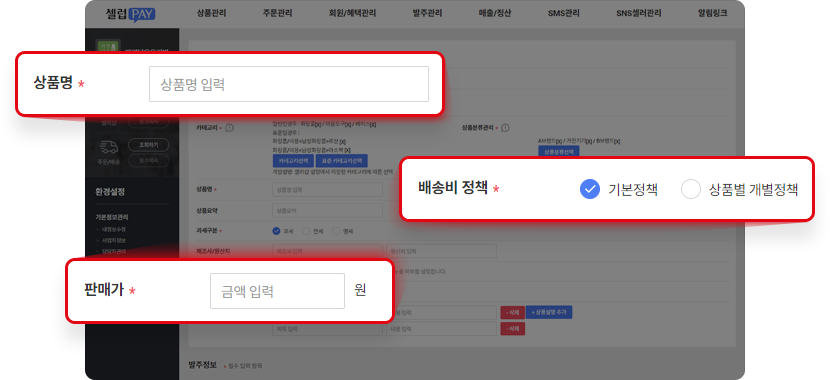Click the 표준 카테고리선택 button

coord(341,161)
